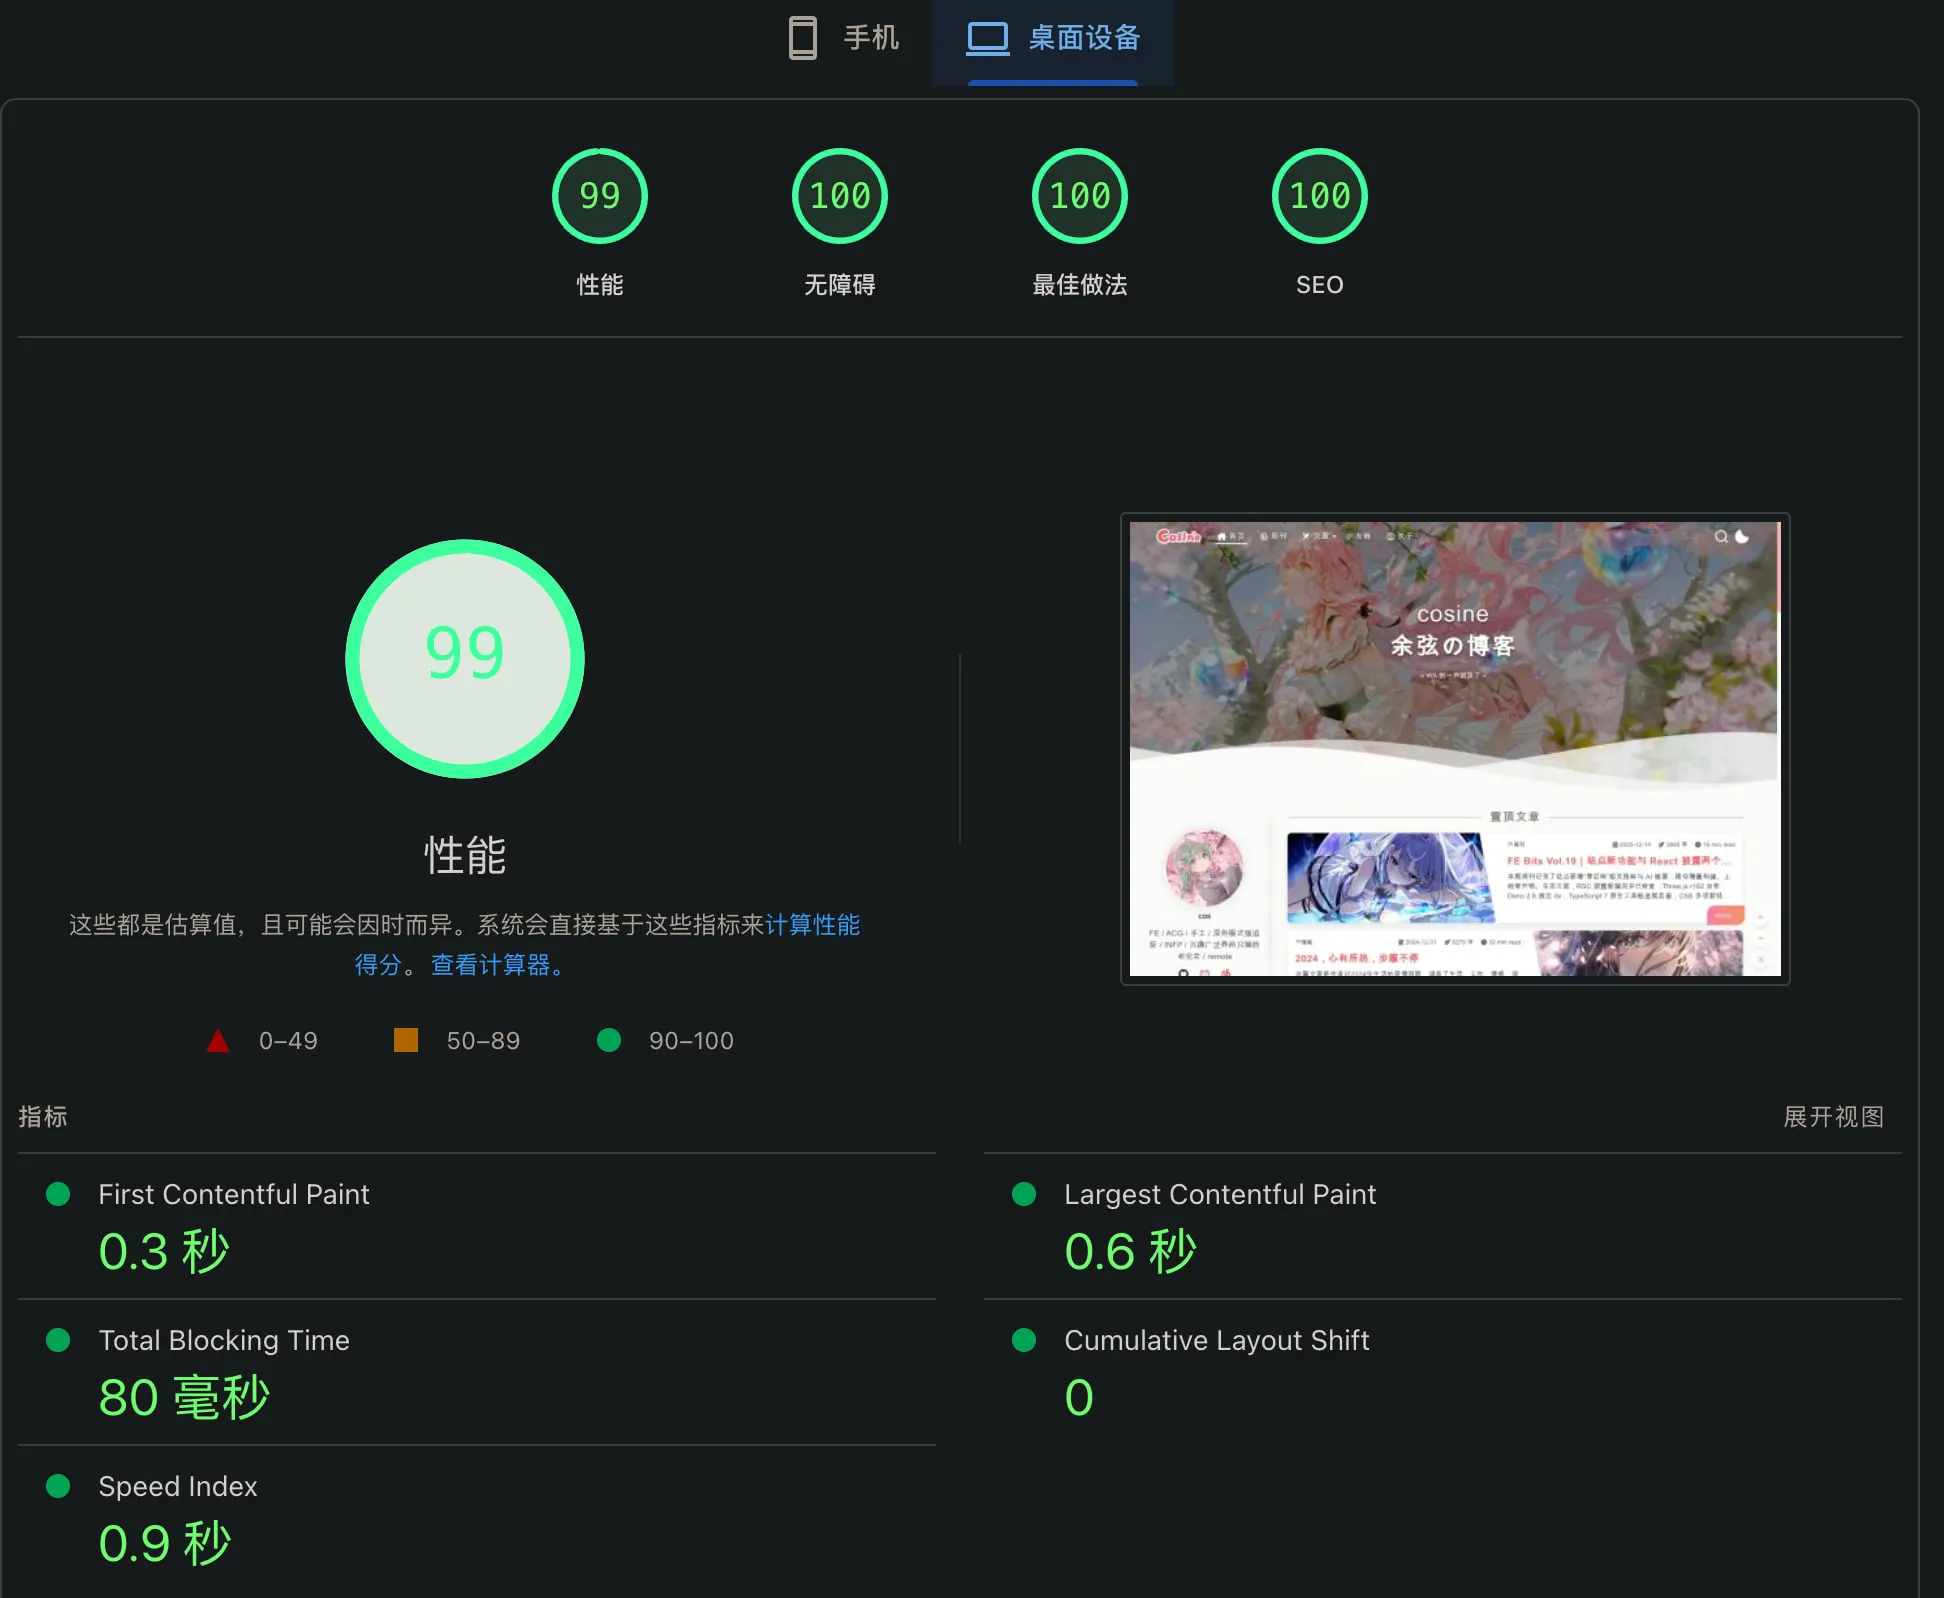Click the Speed Index metric value
The height and width of the screenshot is (1598, 1944).
pos(165,1543)
